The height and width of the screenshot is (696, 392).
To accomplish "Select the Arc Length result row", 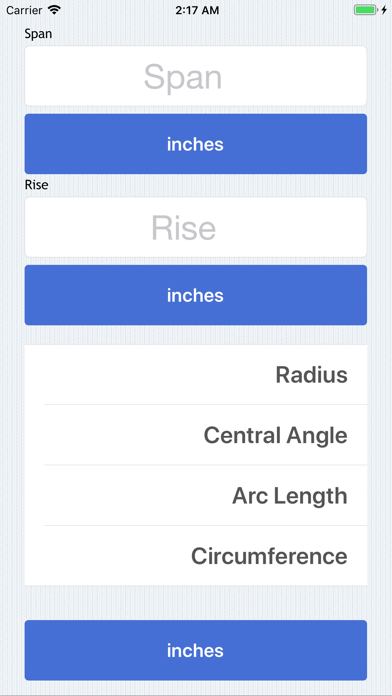I will (x=196, y=495).
